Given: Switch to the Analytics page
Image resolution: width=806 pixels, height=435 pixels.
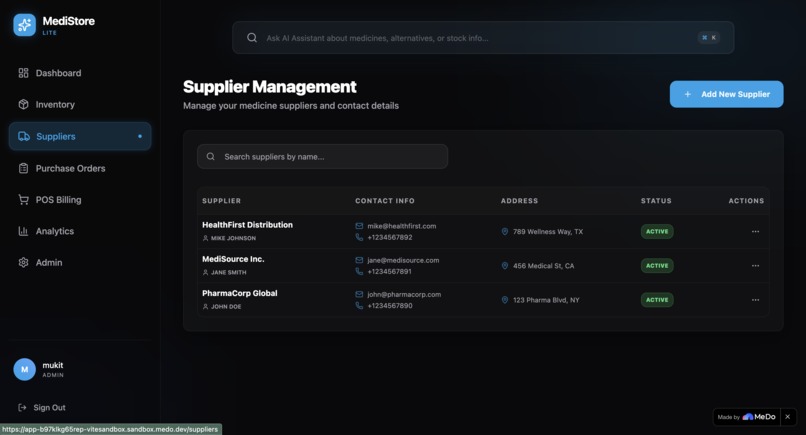Looking at the screenshot, I should pos(80,231).
